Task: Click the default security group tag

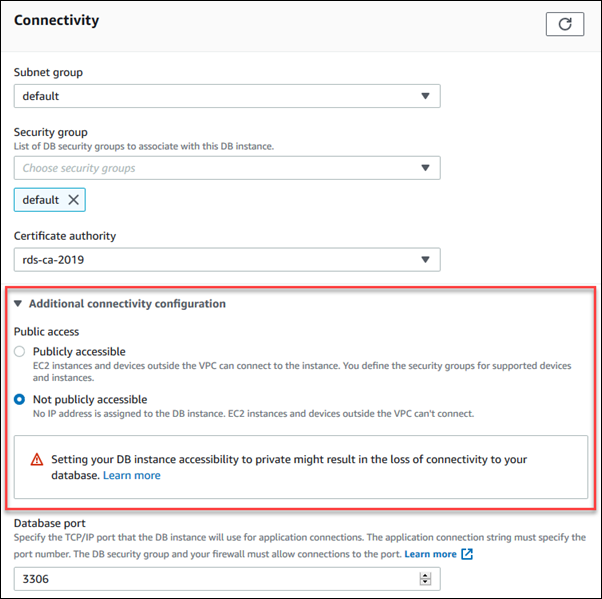Action: pos(41,200)
